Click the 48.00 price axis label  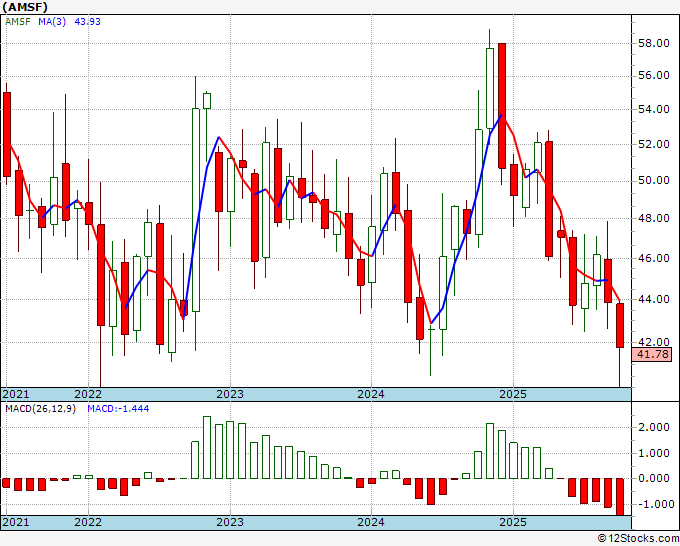coord(654,218)
